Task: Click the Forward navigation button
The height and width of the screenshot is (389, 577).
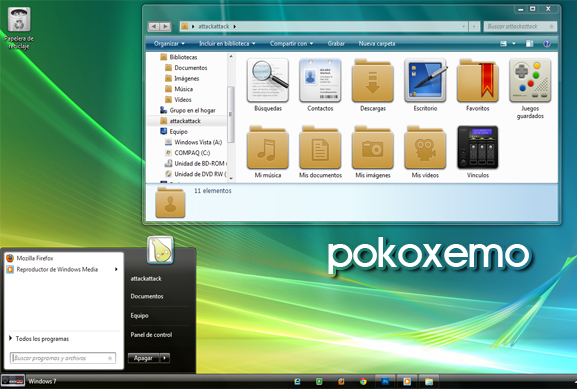Action: pyautogui.click(x=165, y=26)
